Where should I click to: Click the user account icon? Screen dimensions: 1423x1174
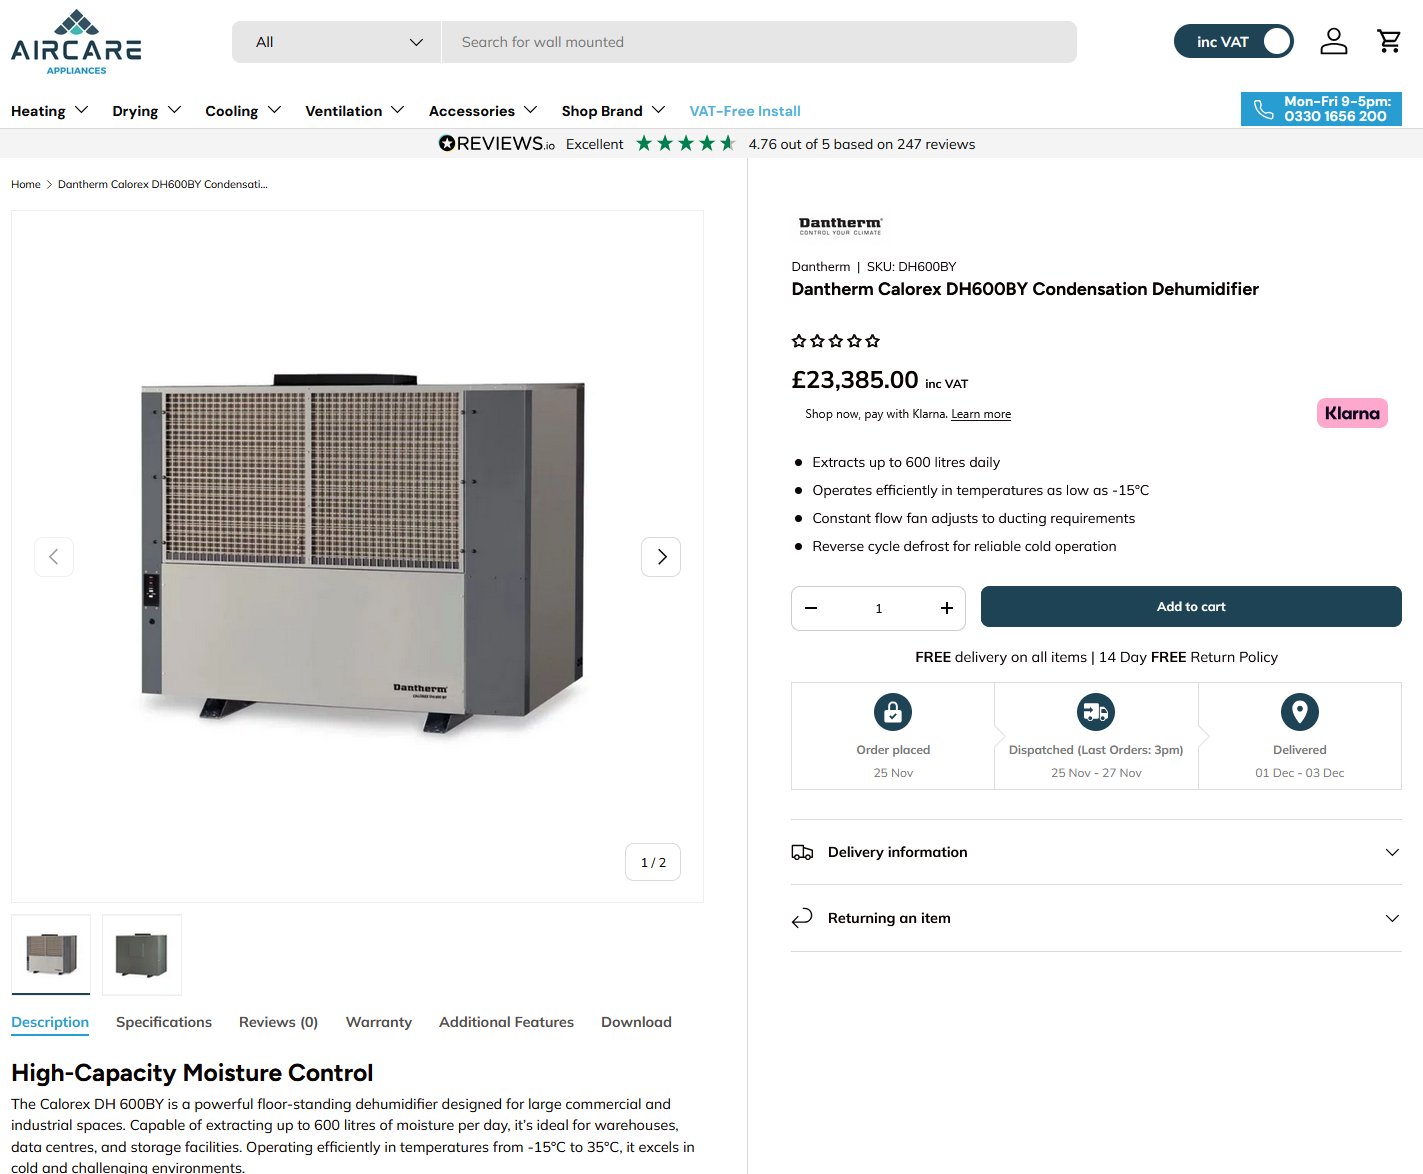pos(1333,41)
